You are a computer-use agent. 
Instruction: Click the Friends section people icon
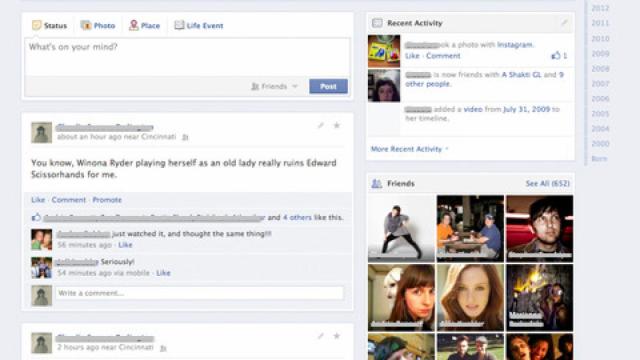click(376, 184)
